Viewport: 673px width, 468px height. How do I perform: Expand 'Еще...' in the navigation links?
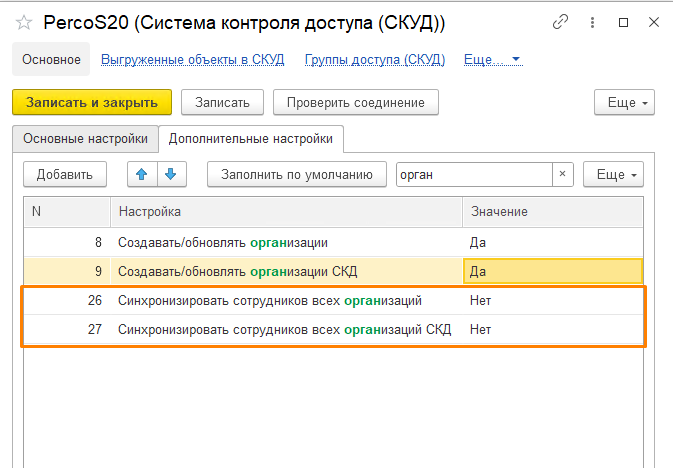pos(492,60)
